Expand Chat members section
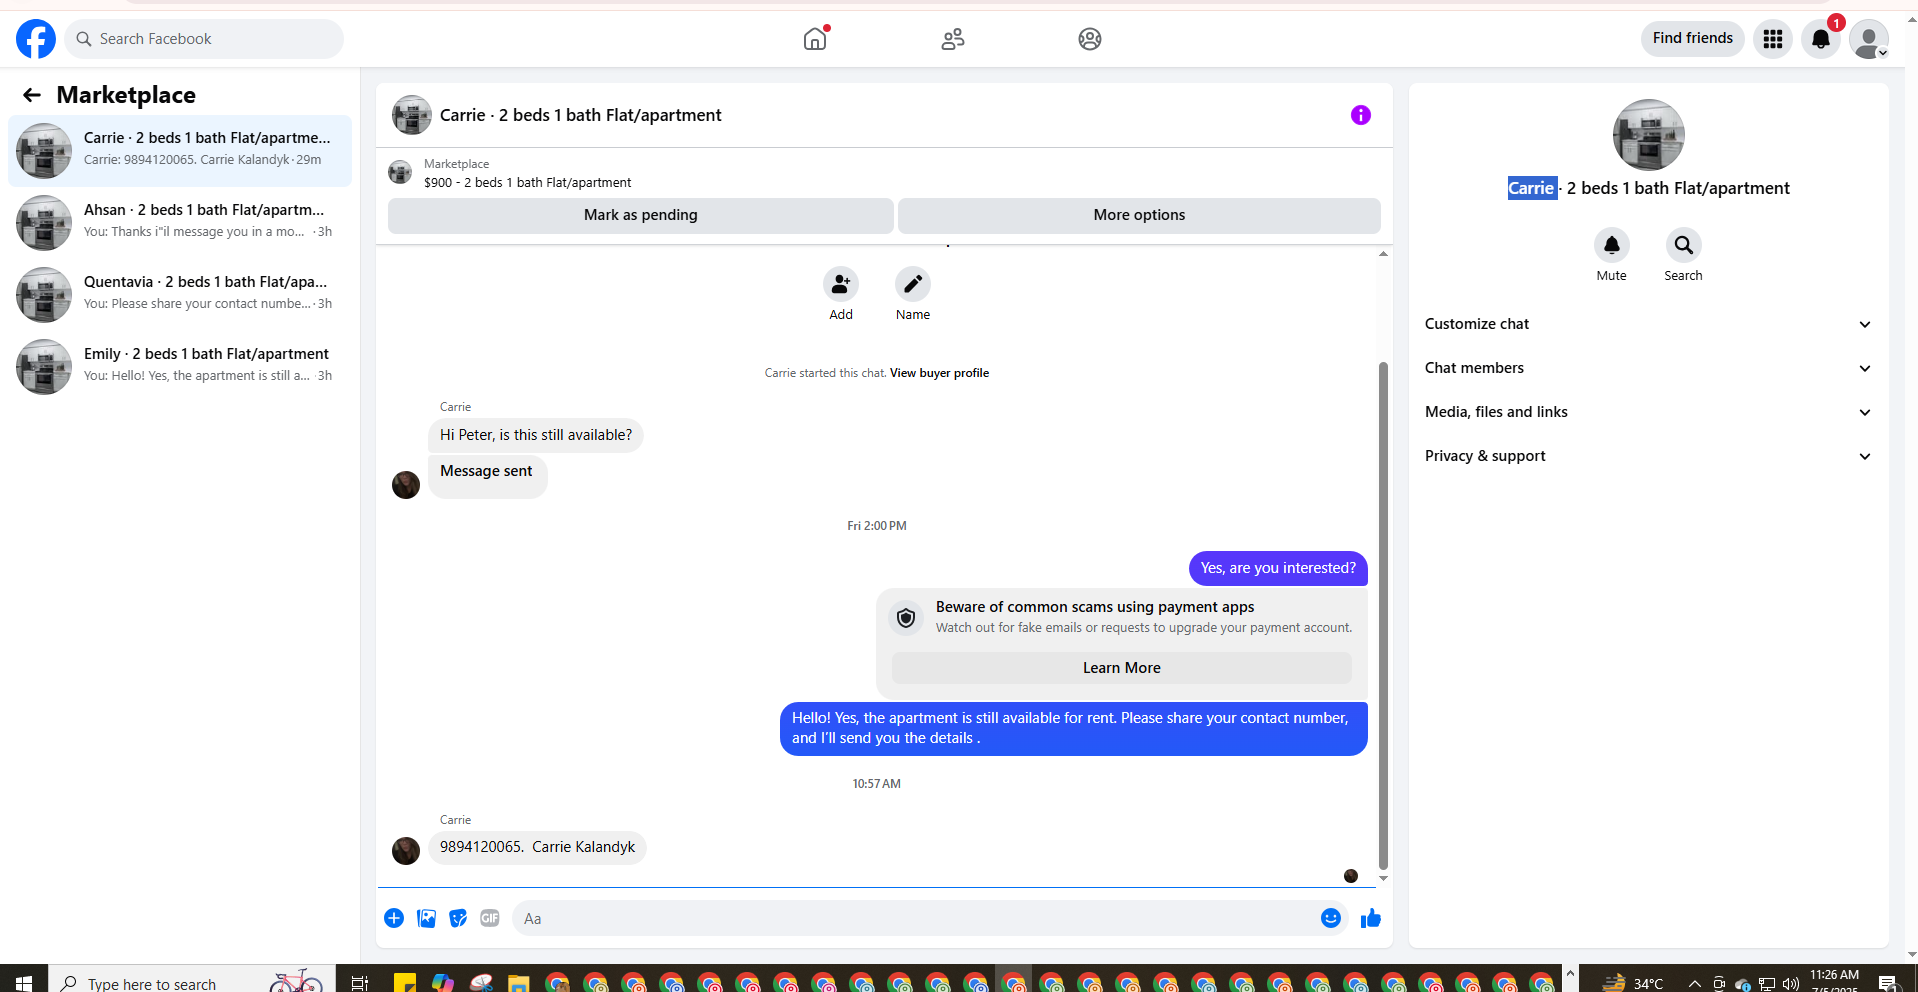Viewport: 1918px width, 992px height. [x=1648, y=368]
